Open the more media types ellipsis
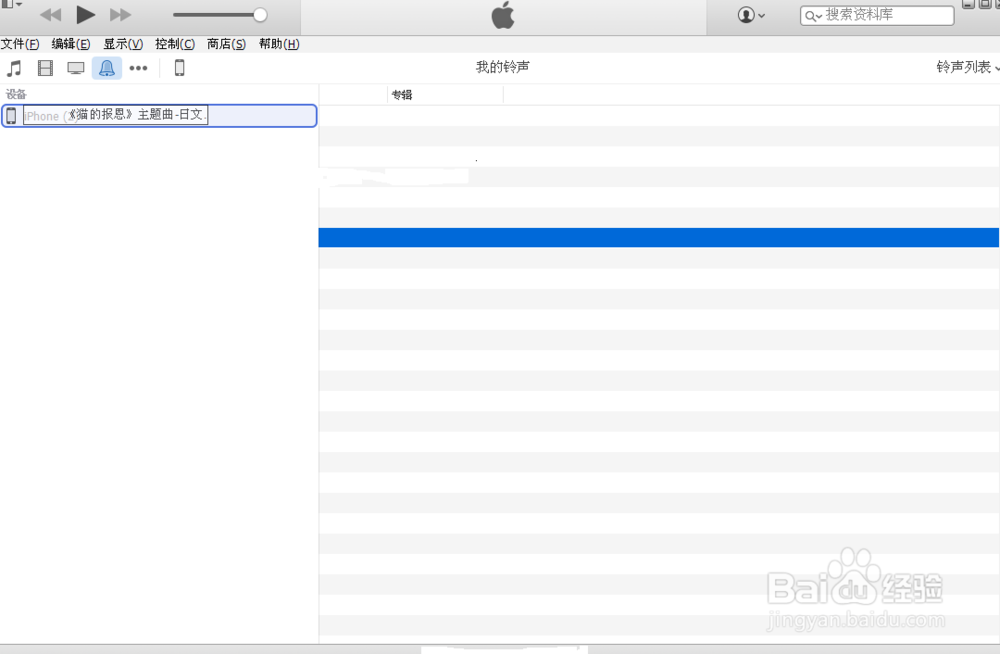Screen dimensions: 1000x654 point(138,68)
